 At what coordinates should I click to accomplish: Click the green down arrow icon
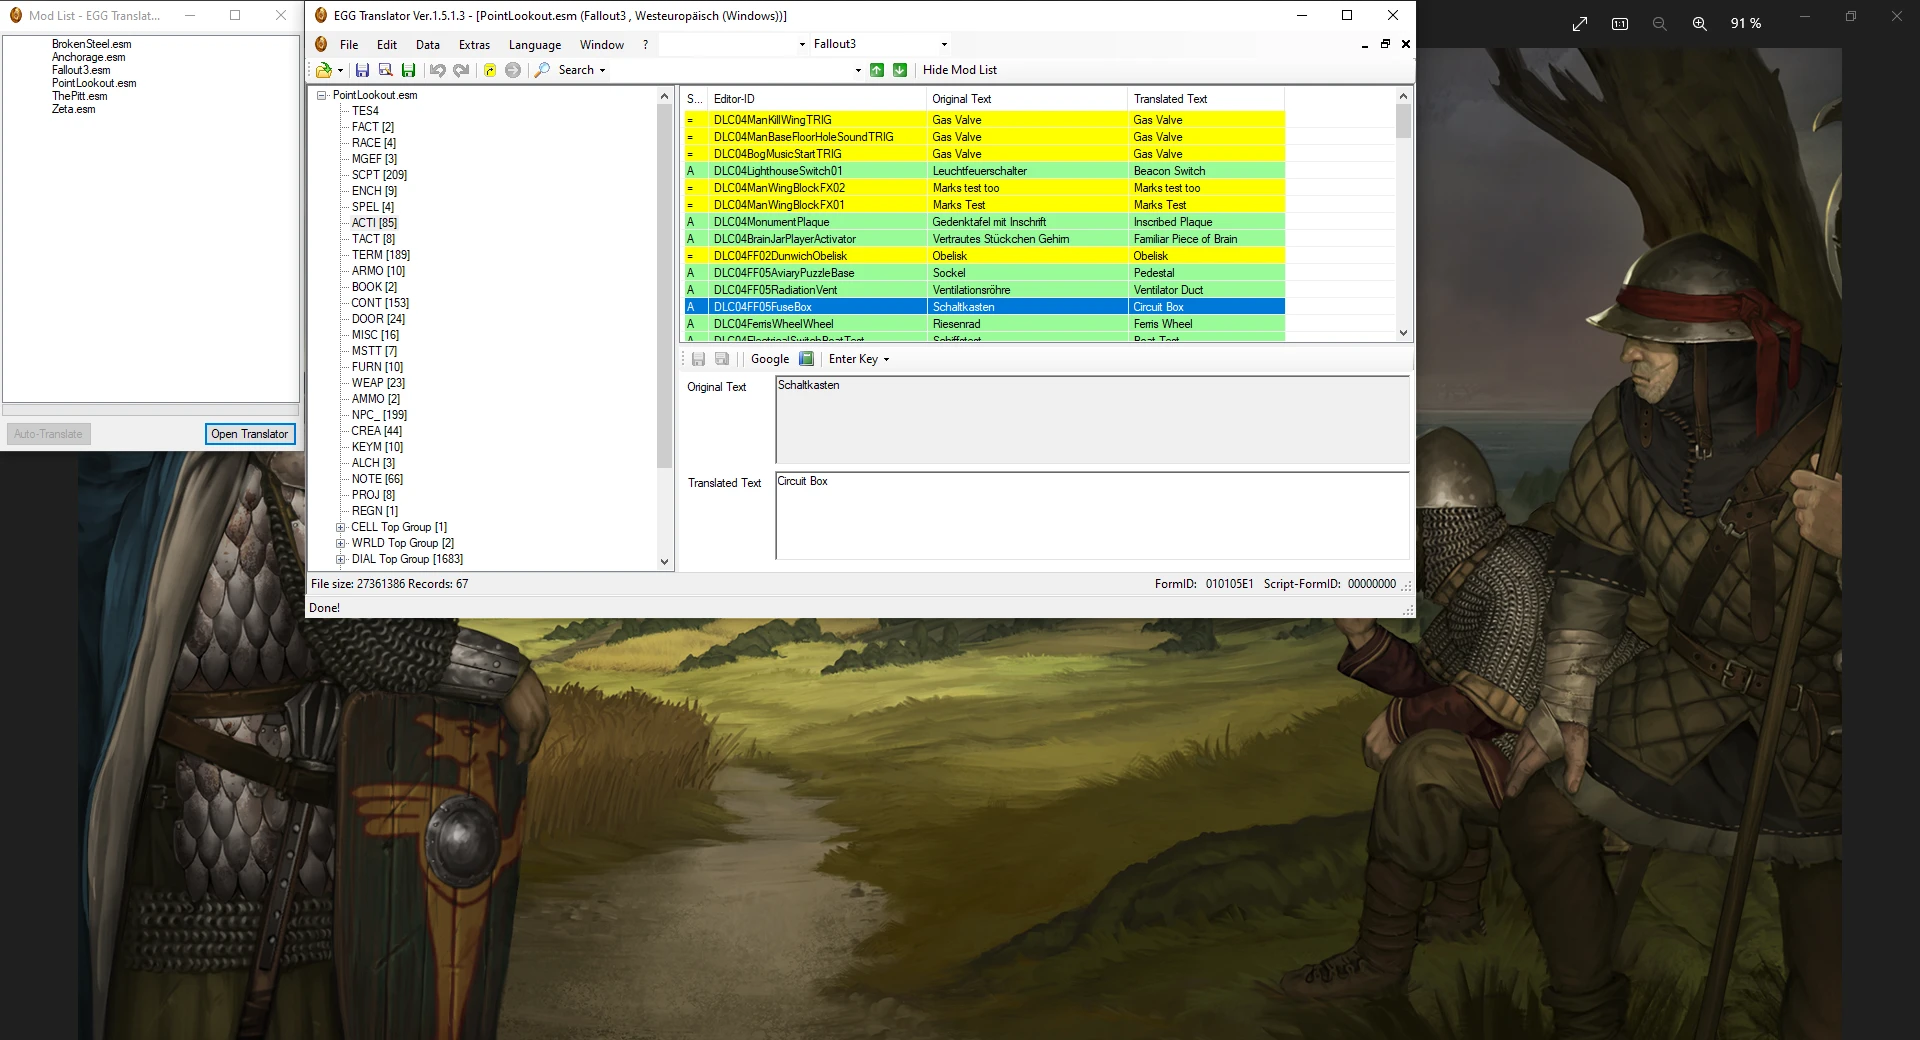coord(900,70)
